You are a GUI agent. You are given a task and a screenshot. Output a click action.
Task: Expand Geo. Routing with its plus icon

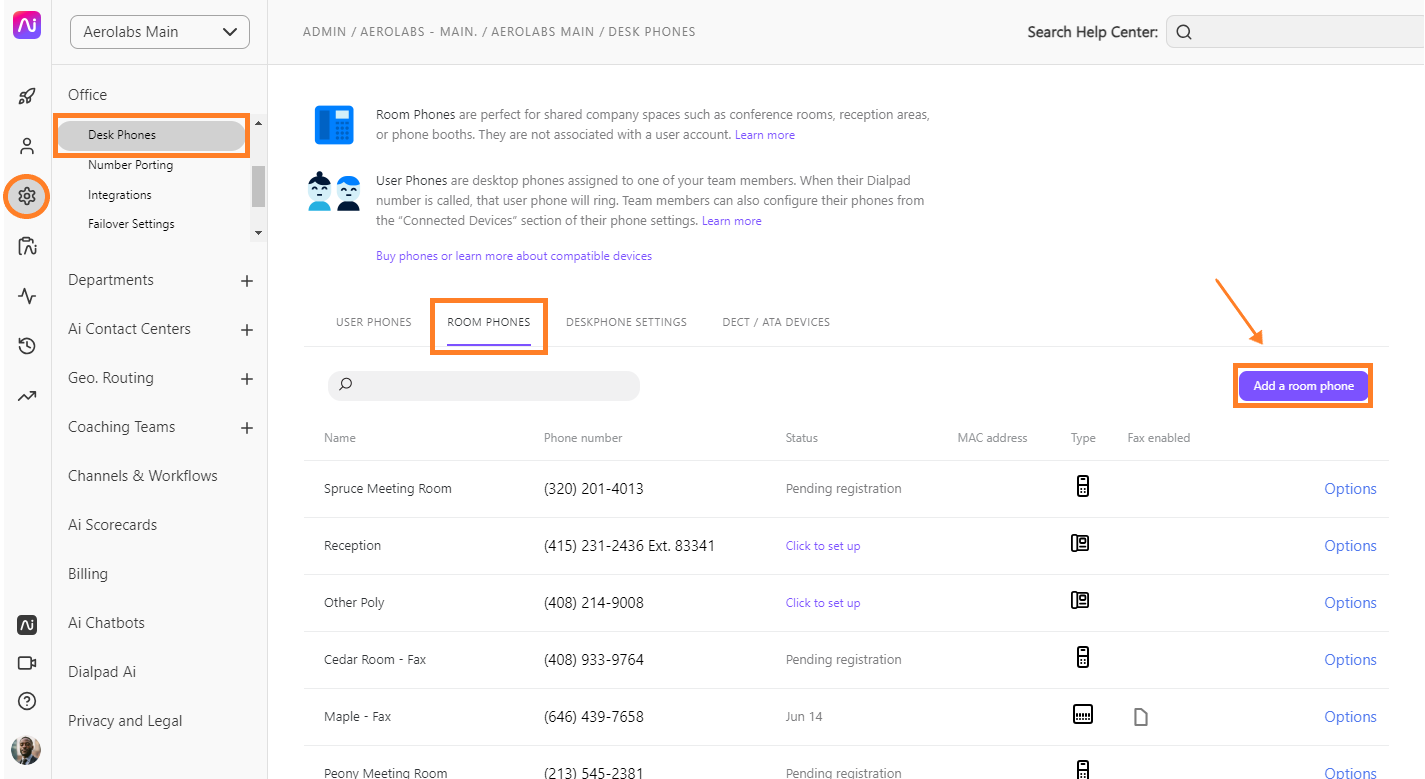click(247, 379)
